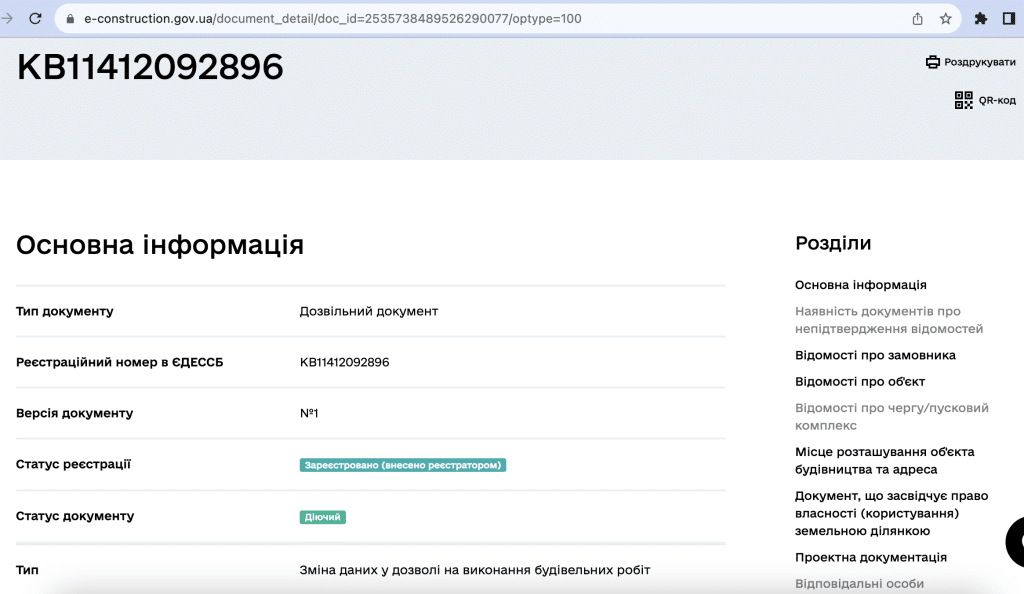This screenshot has height=594, width=1024.
Task: Navigate to Місце розташування об'єкта будівництва
Action: coord(884,460)
